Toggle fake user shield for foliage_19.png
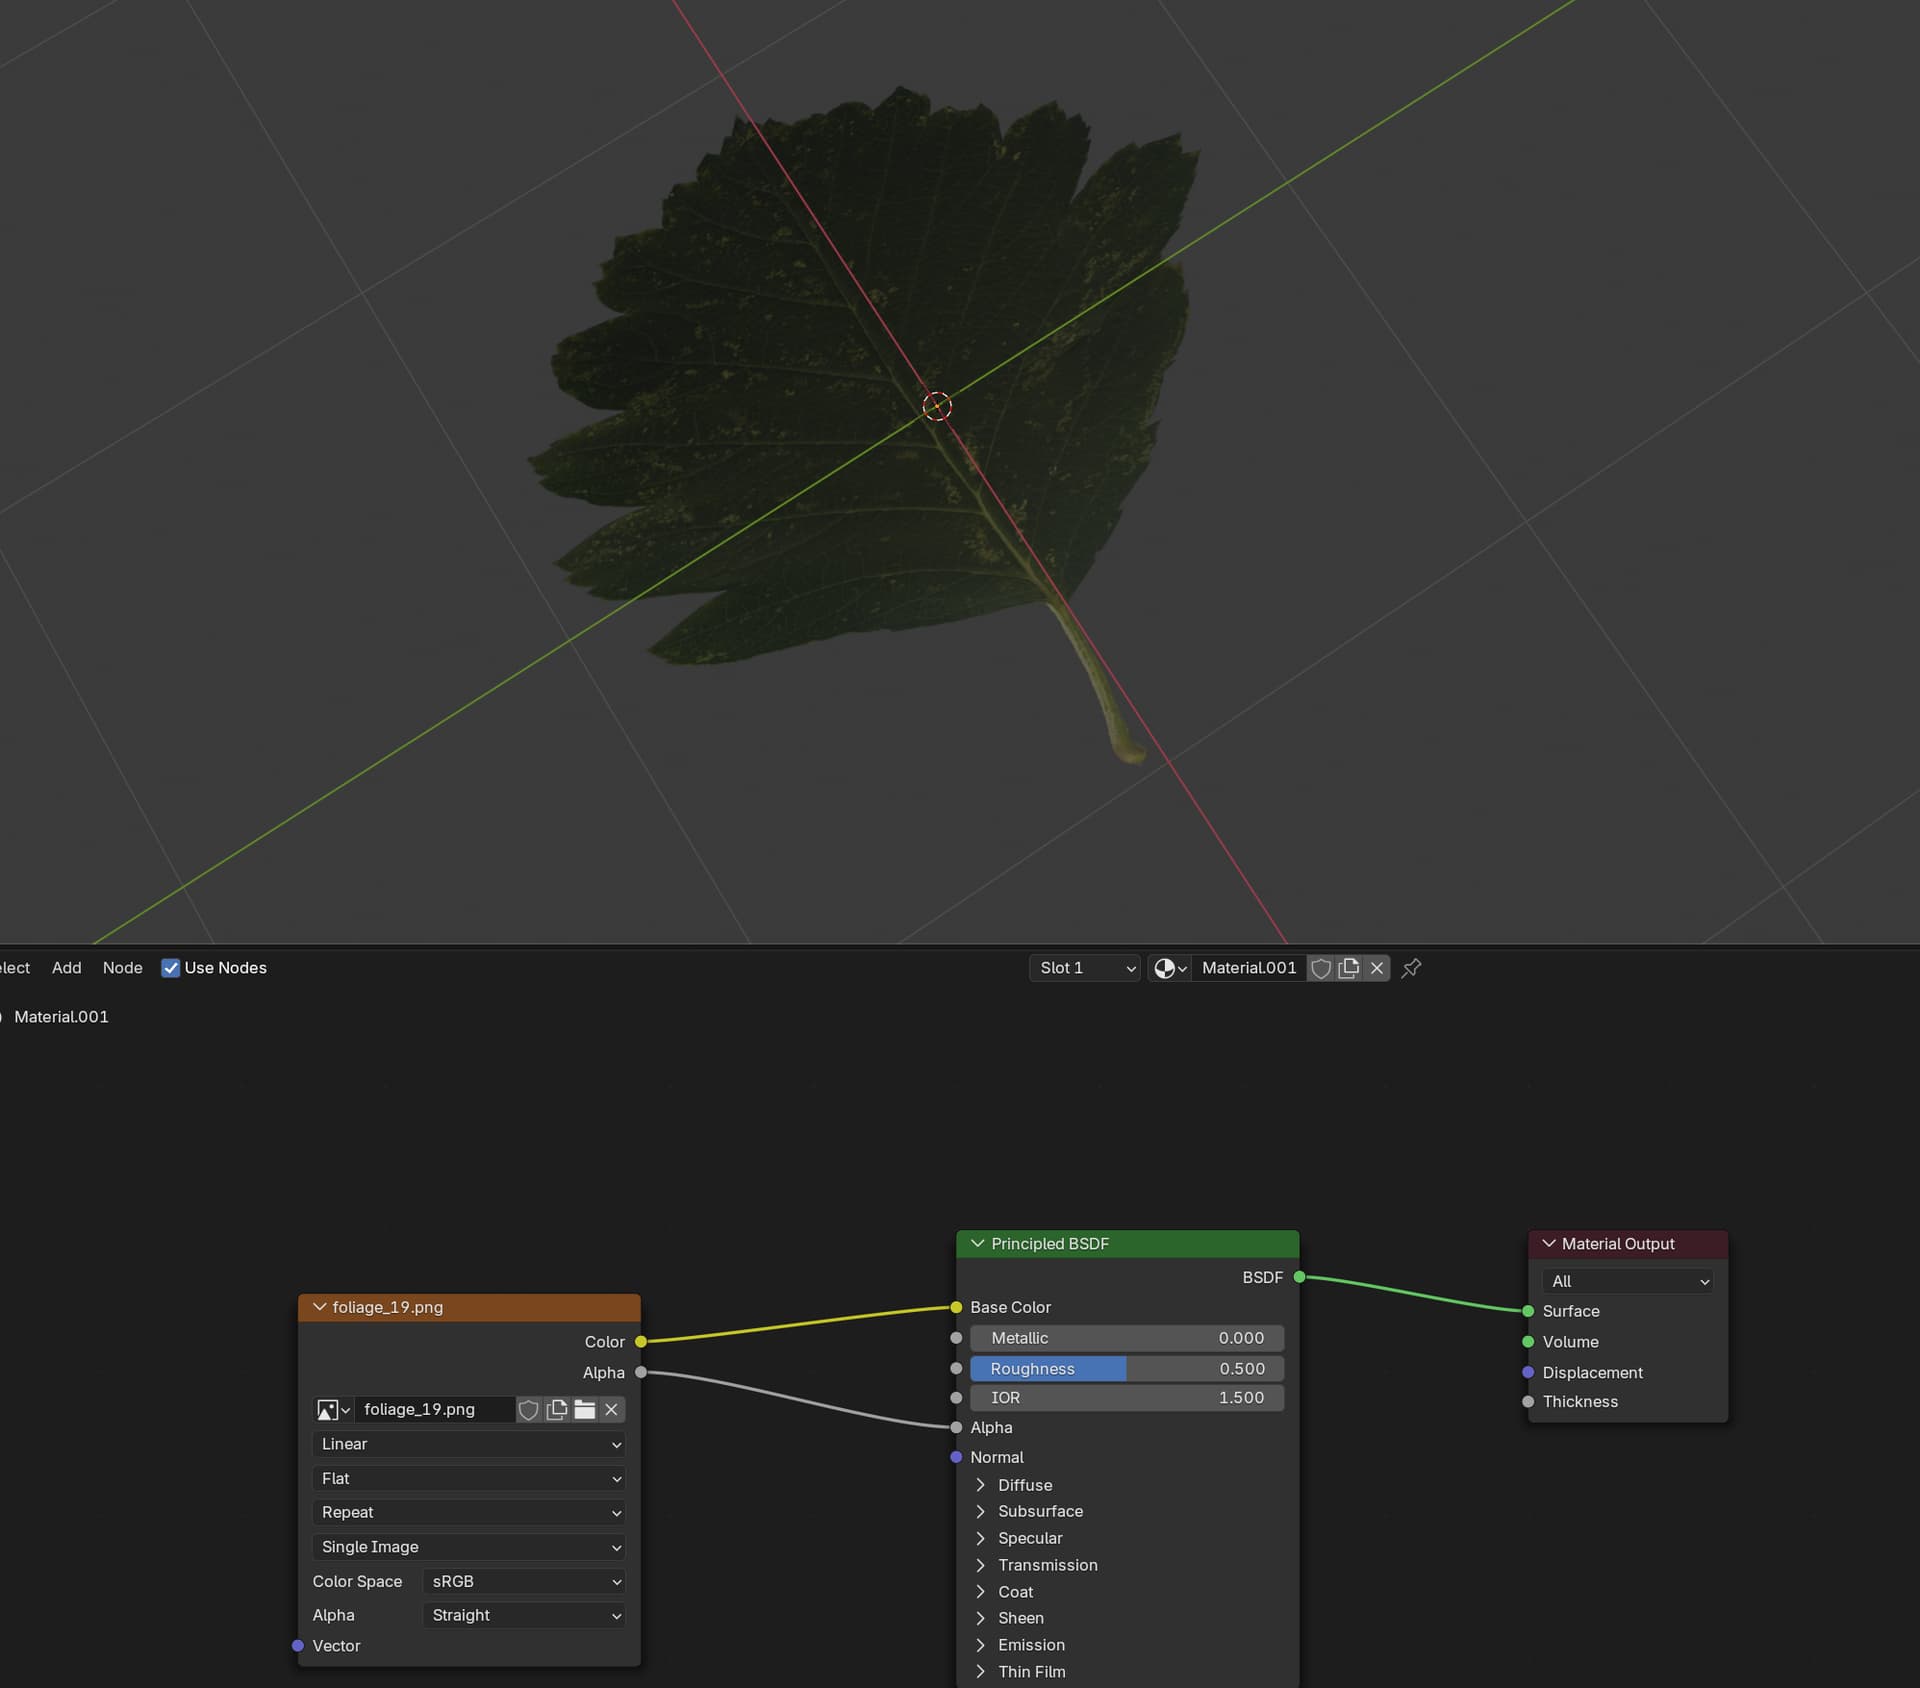 pos(528,1409)
